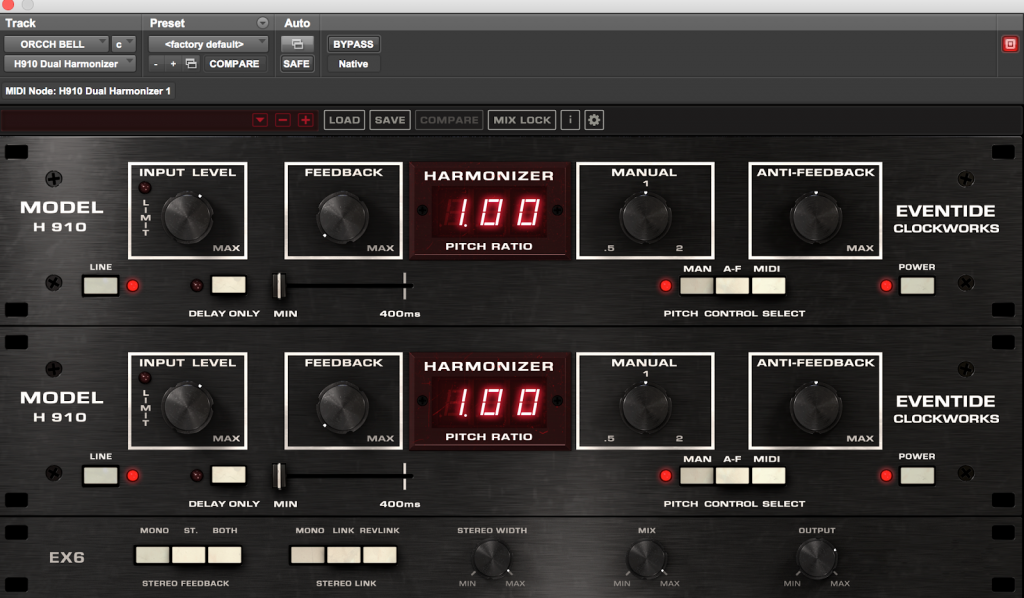
Task: Select MAN pitch control on the lower unit
Action: coord(697,476)
